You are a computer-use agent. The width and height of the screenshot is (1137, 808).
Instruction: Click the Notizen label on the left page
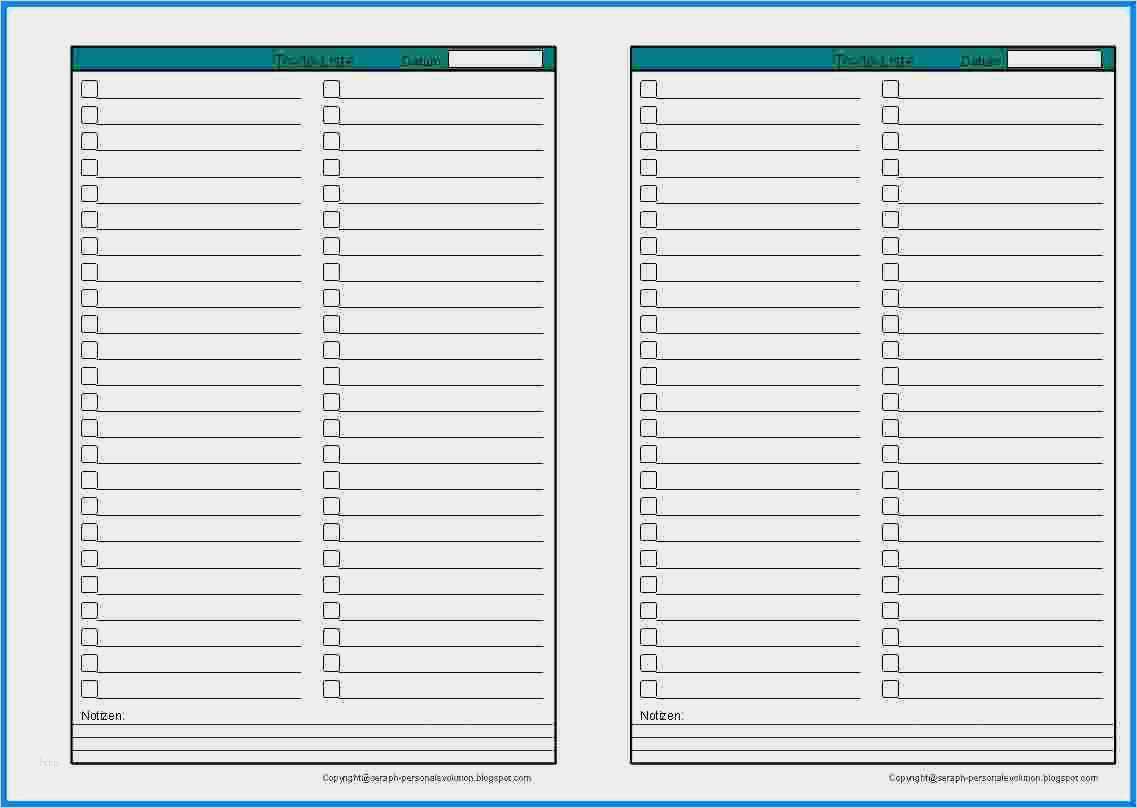point(98,715)
